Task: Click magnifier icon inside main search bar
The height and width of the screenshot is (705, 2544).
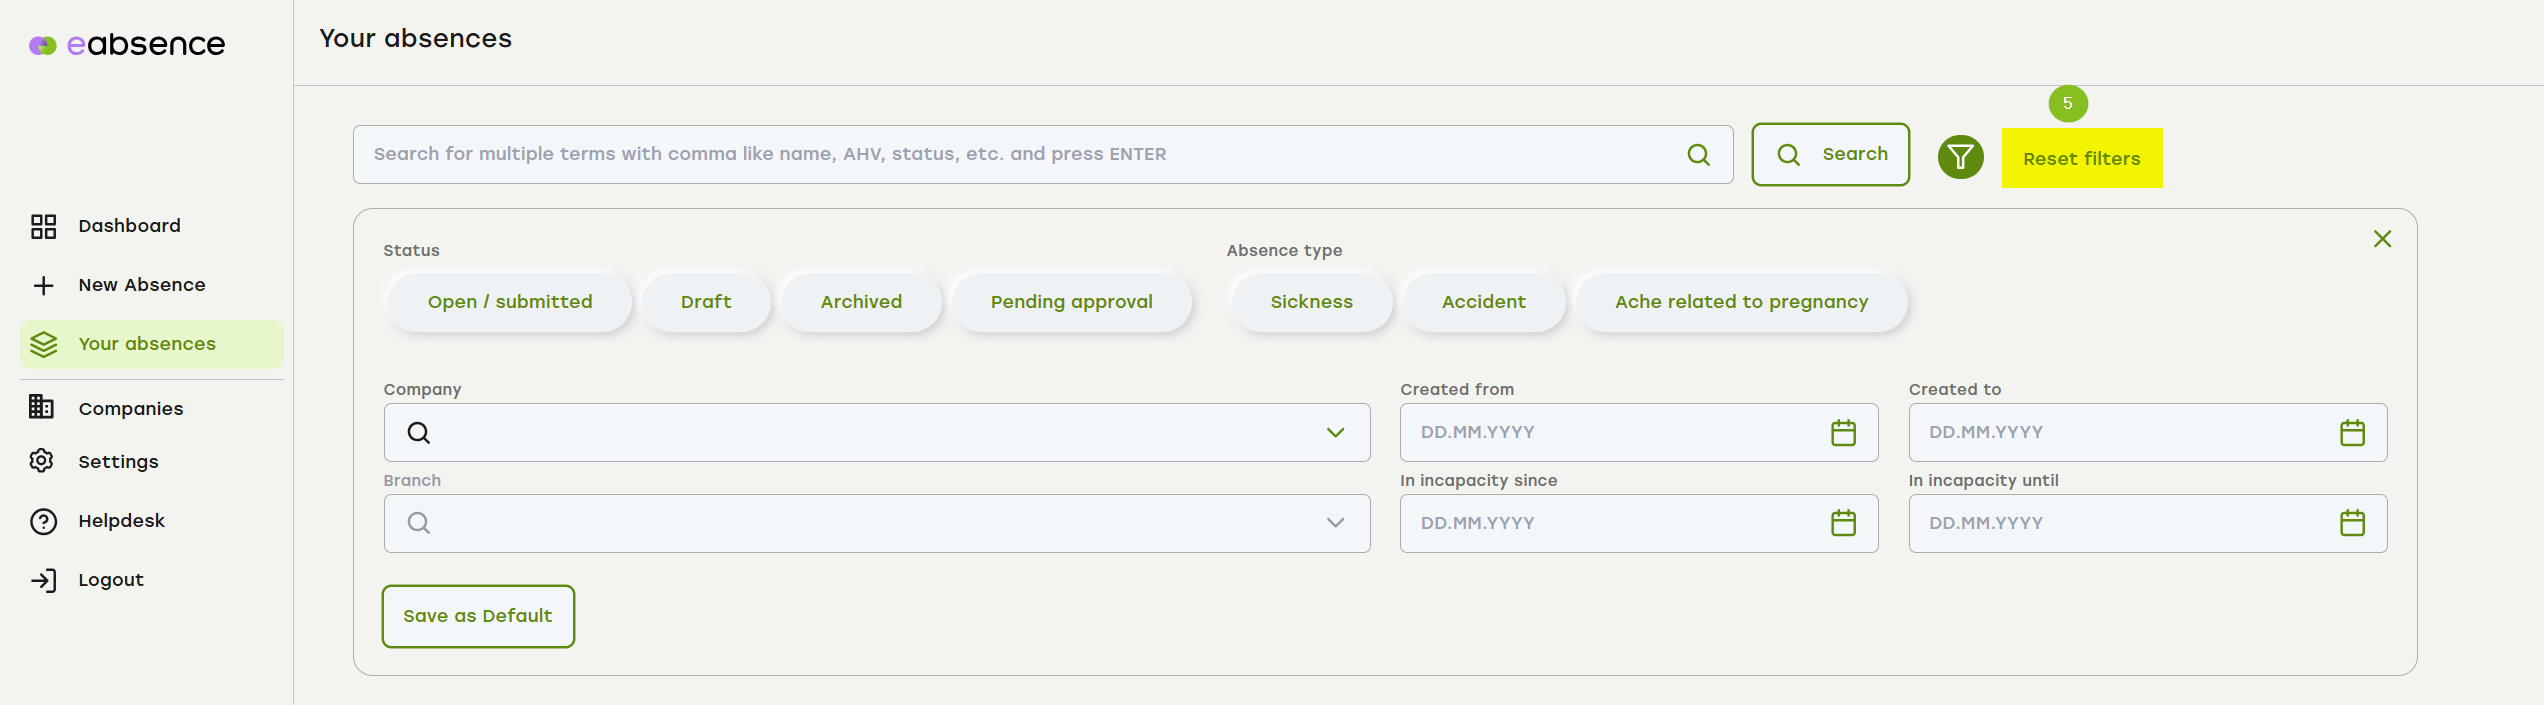Action: [x=1698, y=155]
